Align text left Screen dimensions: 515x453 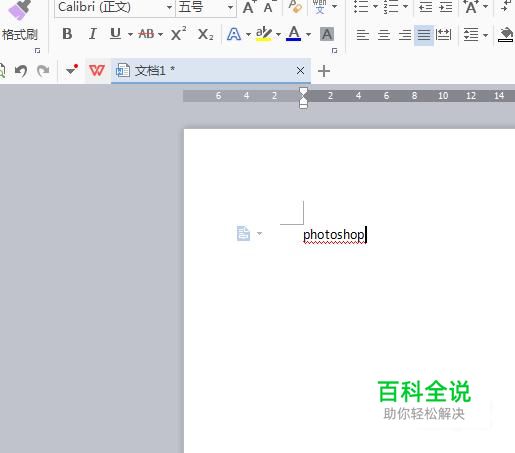coord(363,35)
